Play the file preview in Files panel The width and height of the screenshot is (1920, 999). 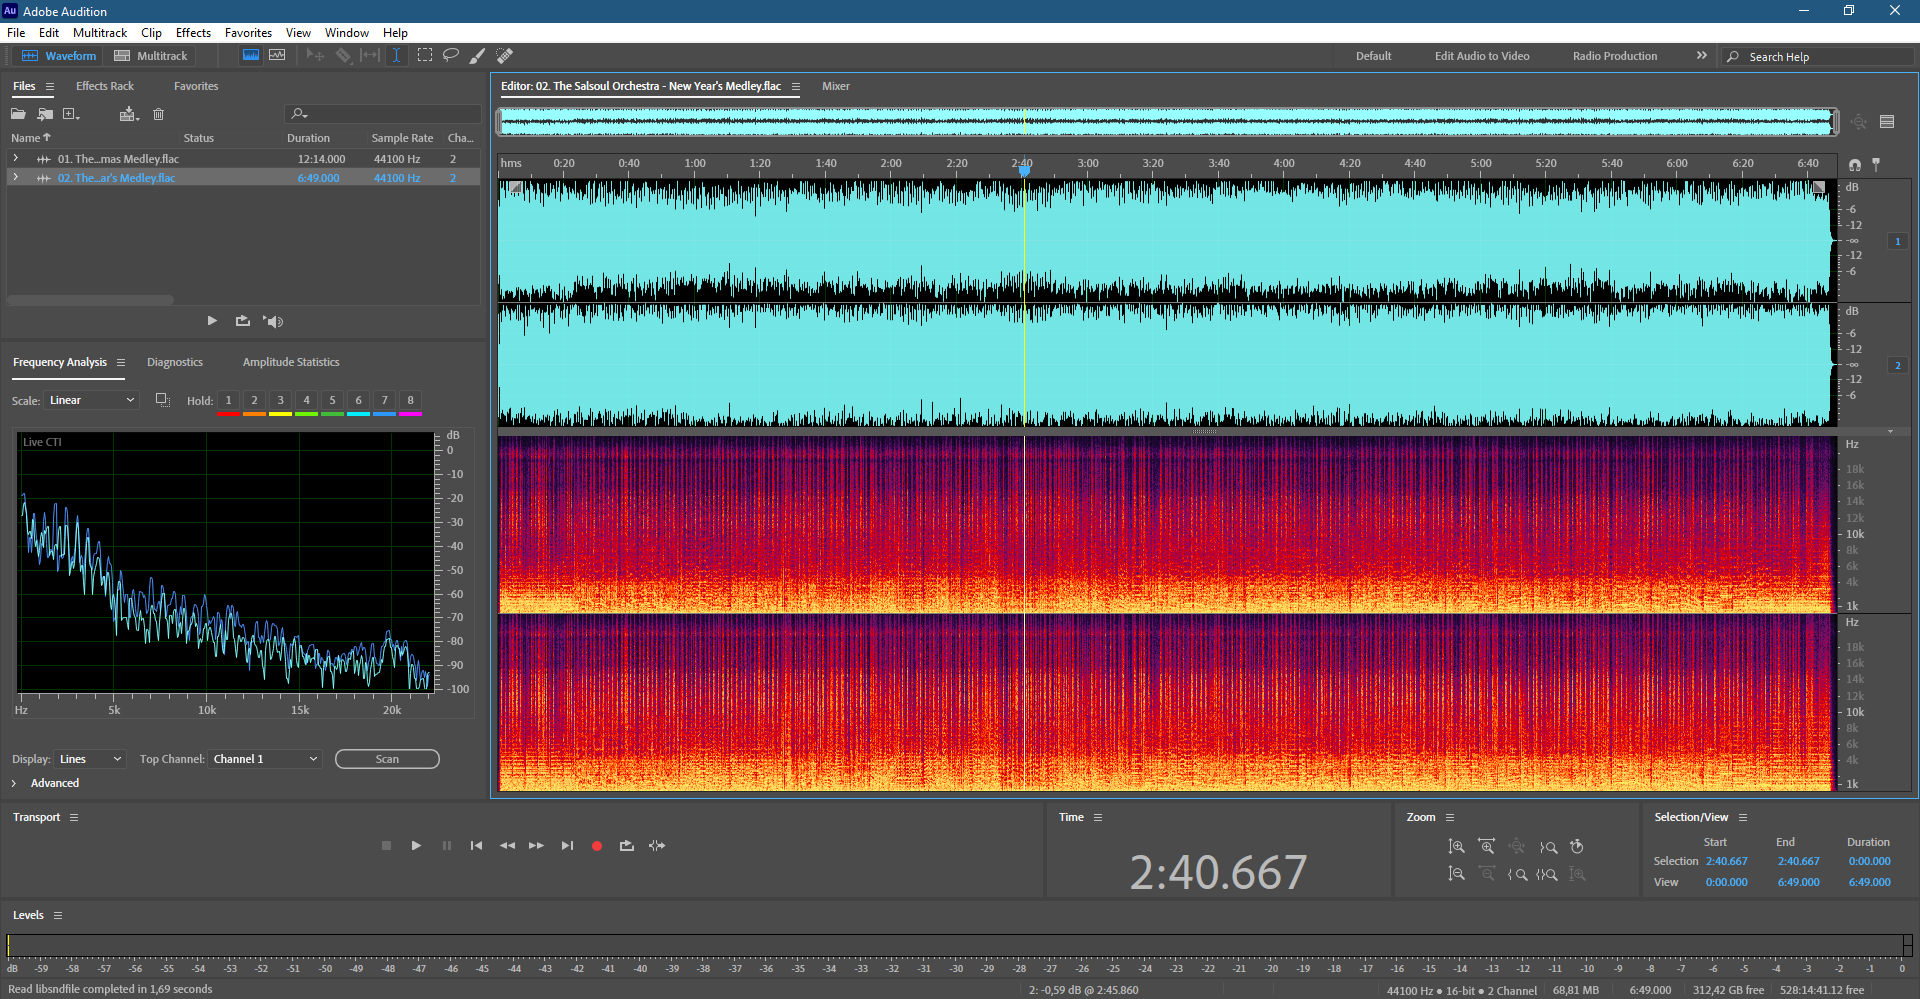click(x=212, y=321)
